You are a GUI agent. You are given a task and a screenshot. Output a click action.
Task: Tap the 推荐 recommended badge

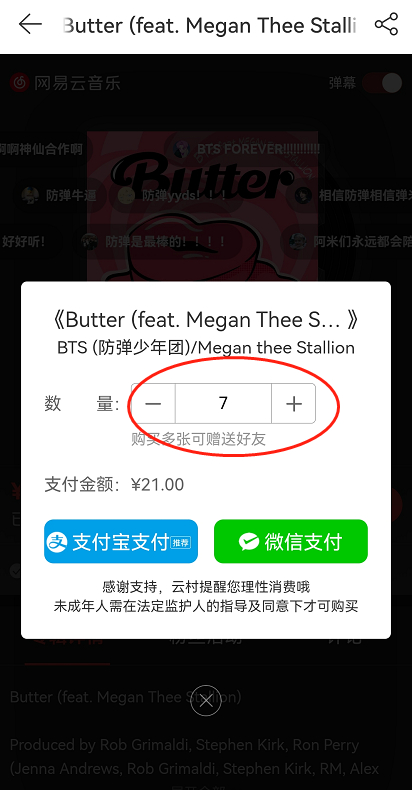click(x=181, y=543)
